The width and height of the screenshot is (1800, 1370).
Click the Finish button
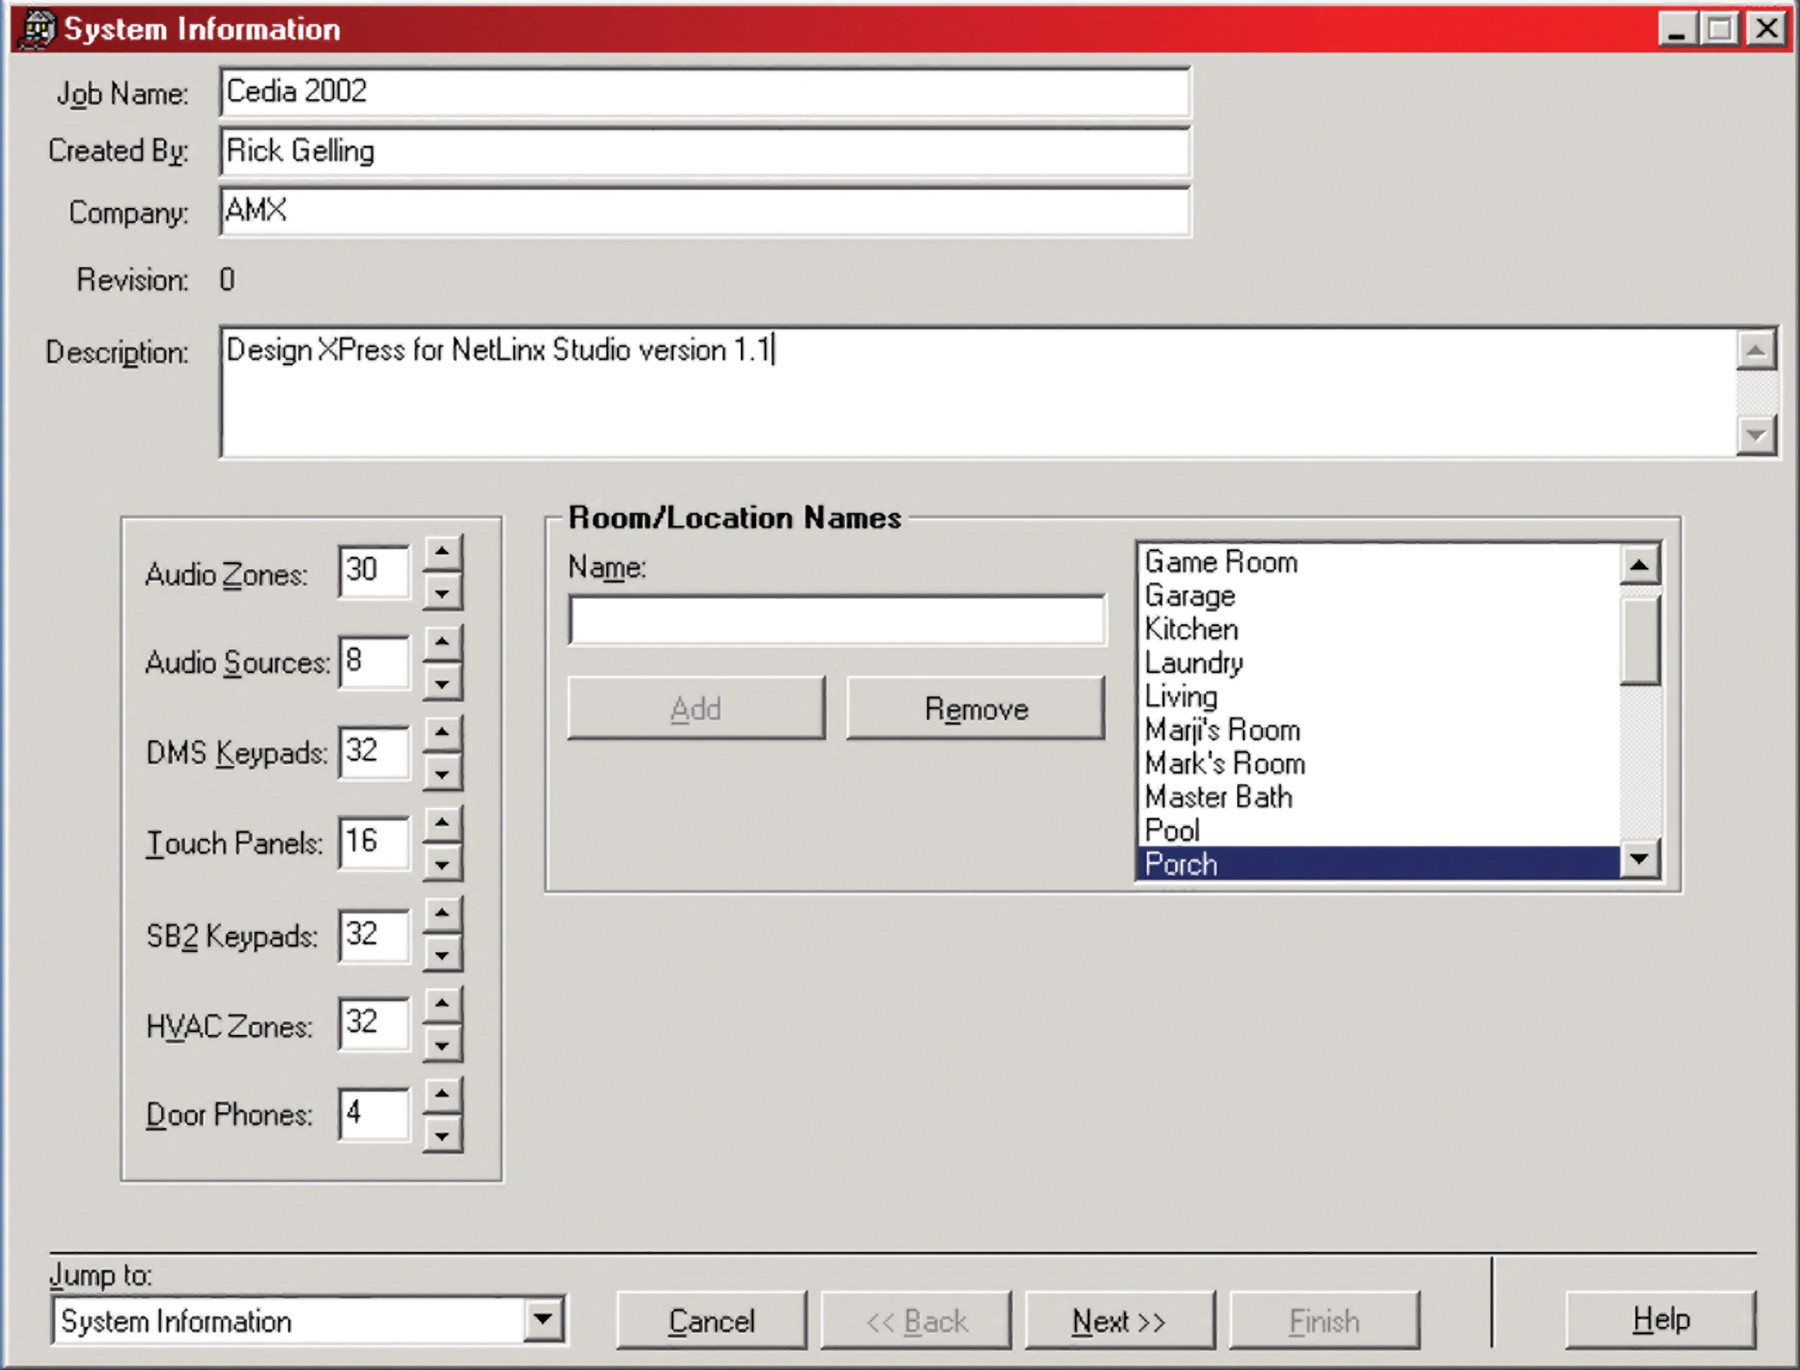[1324, 1320]
